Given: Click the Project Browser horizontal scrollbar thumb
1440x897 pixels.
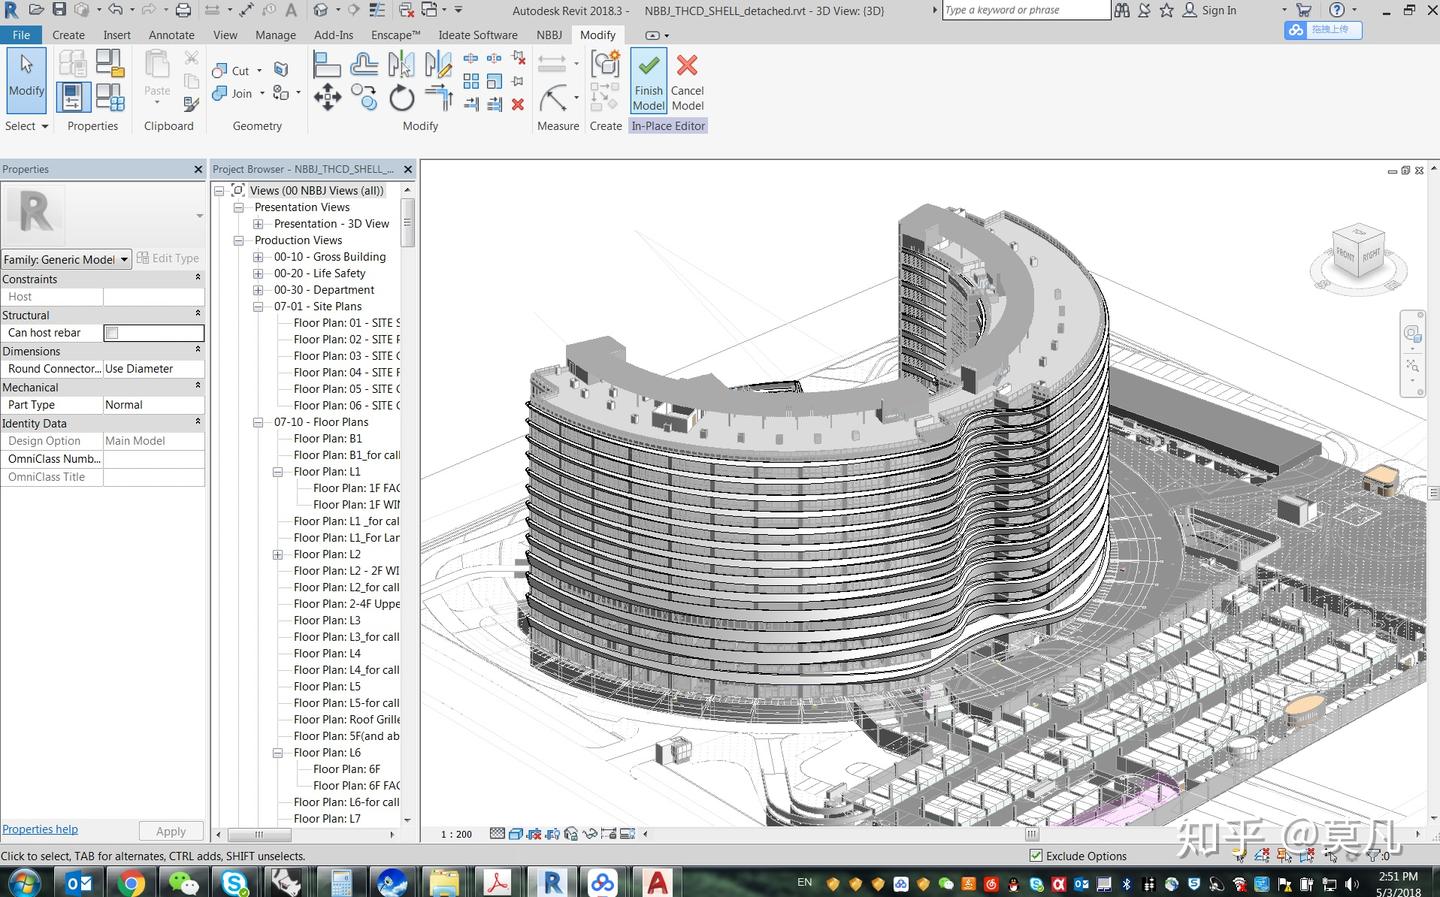Looking at the screenshot, I should click(259, 834).
